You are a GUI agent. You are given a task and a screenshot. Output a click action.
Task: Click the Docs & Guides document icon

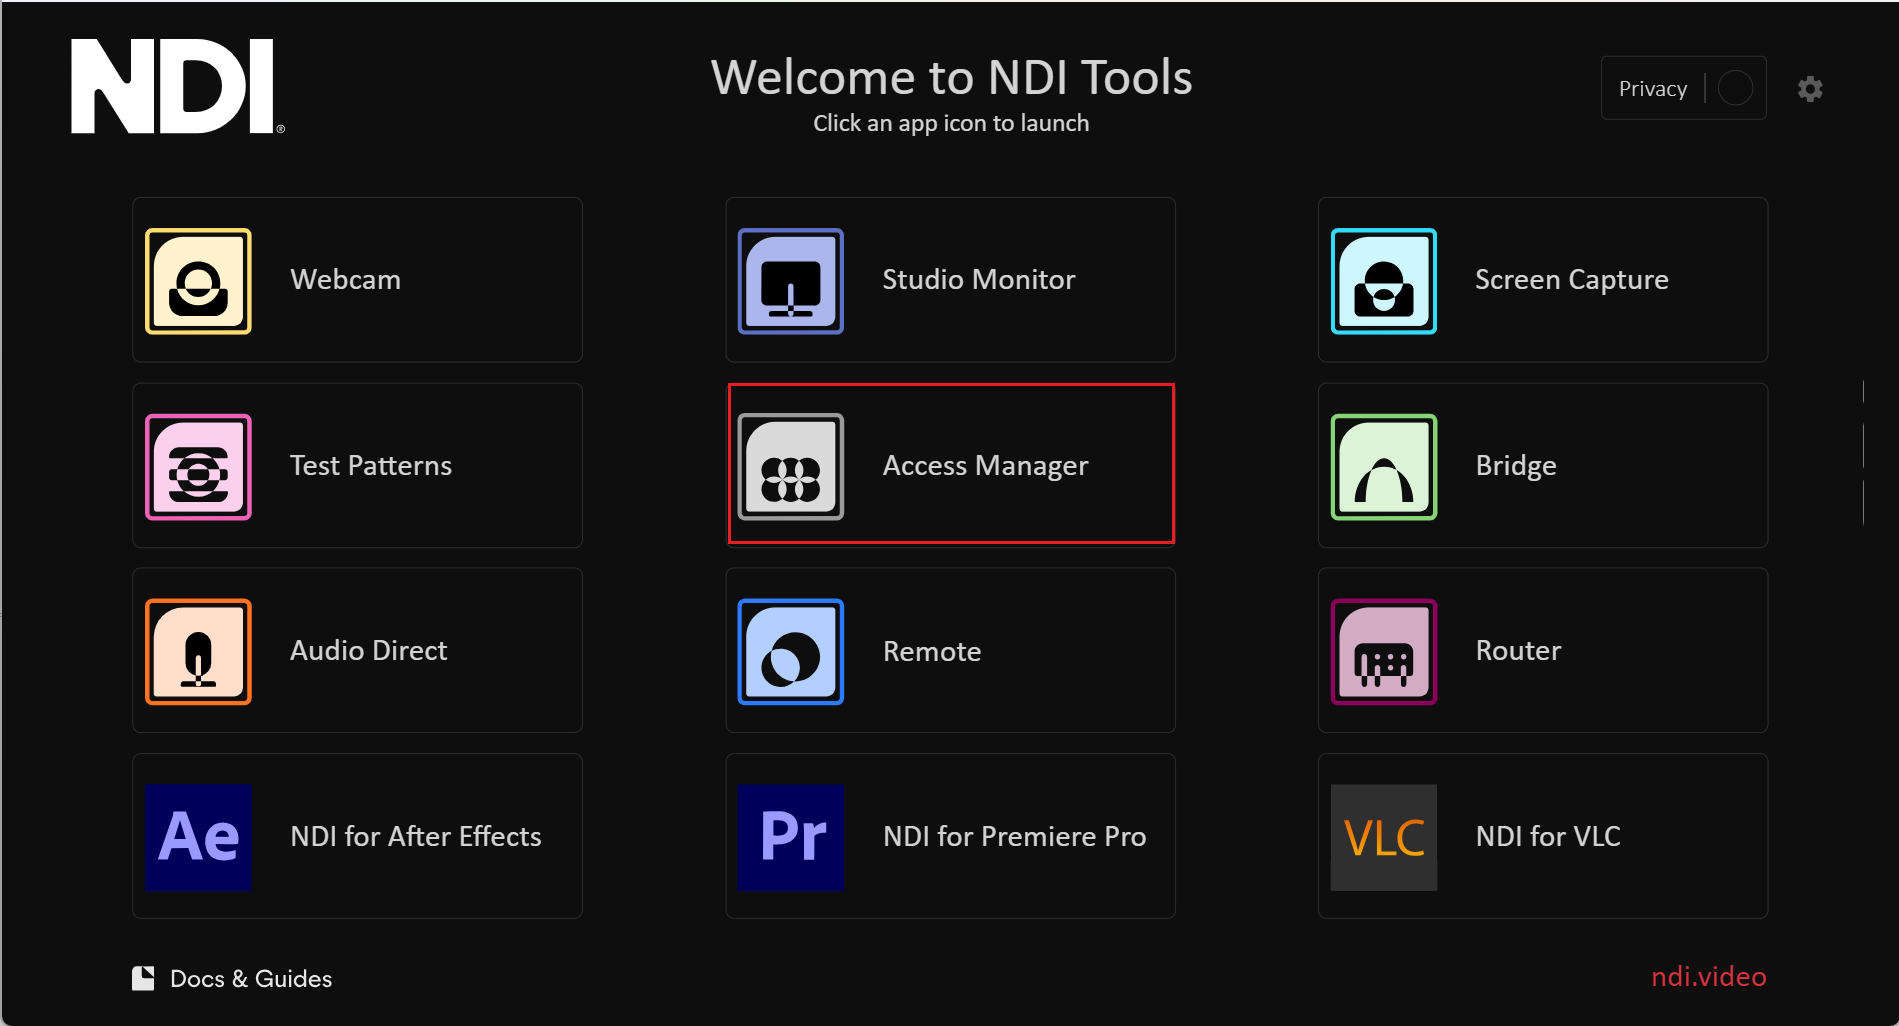click(x=143, y=978)
